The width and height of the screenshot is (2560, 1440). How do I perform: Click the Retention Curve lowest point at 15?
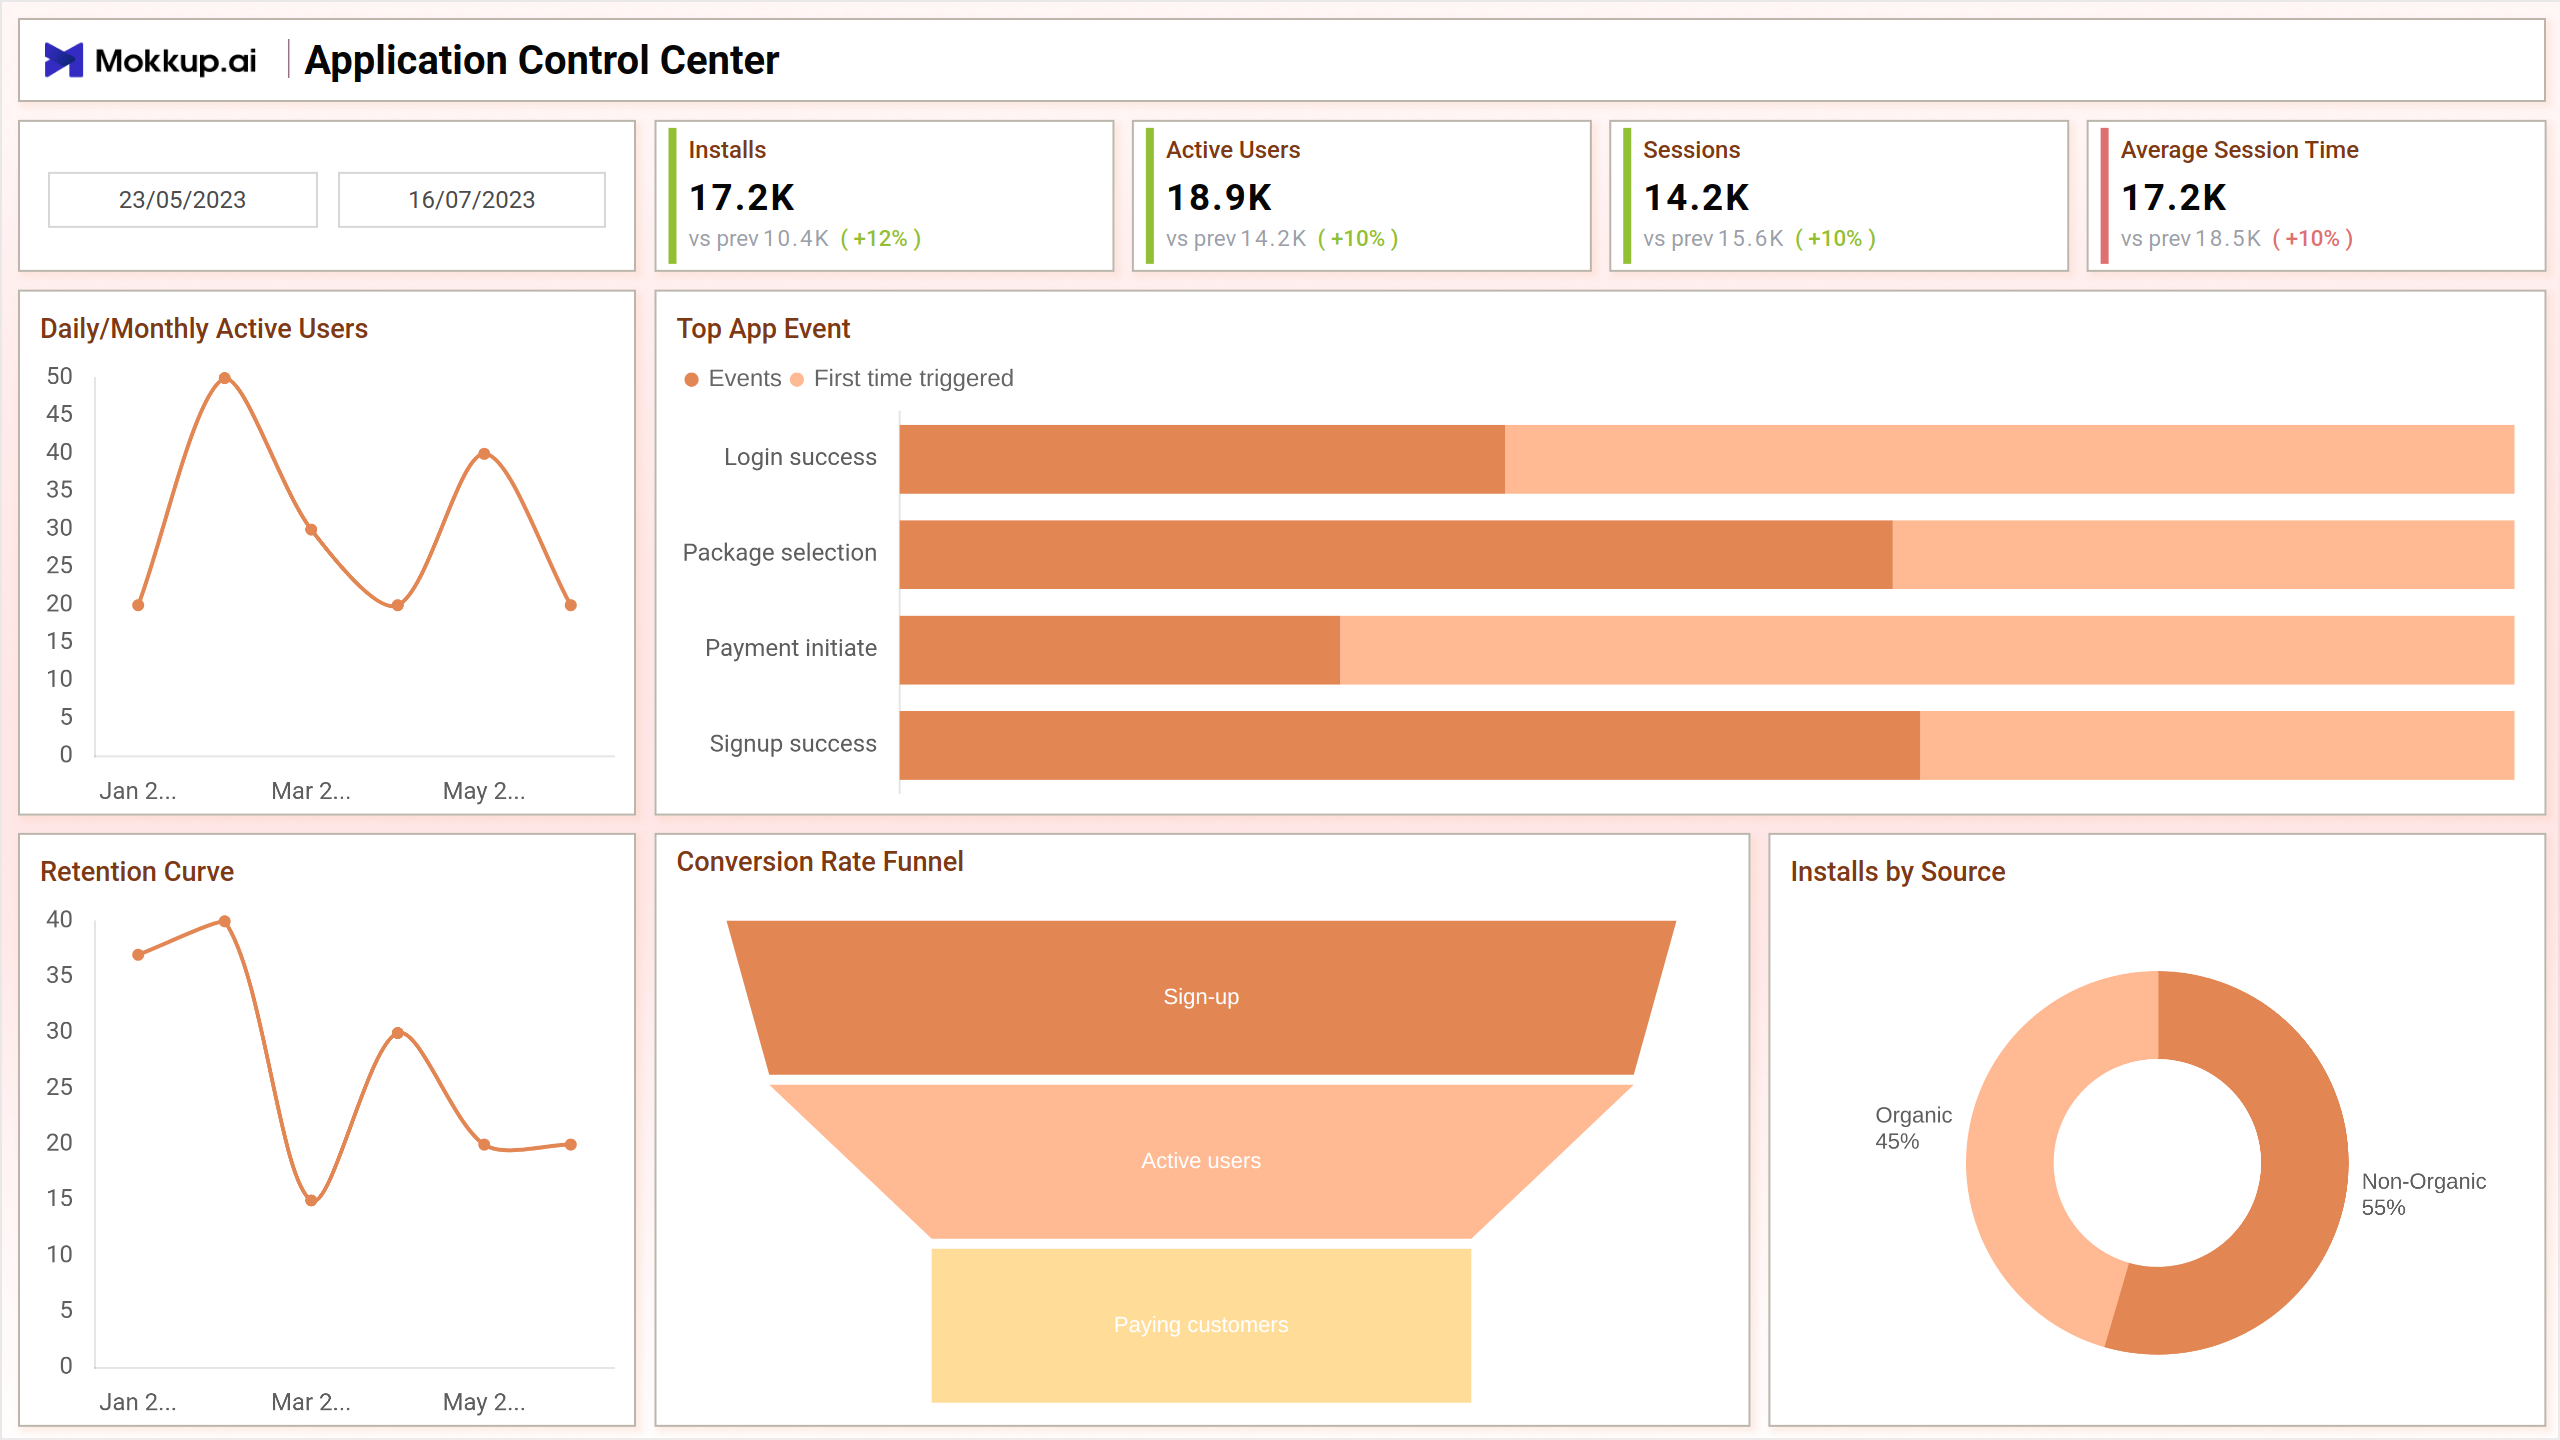click(x=311, y=1200)
